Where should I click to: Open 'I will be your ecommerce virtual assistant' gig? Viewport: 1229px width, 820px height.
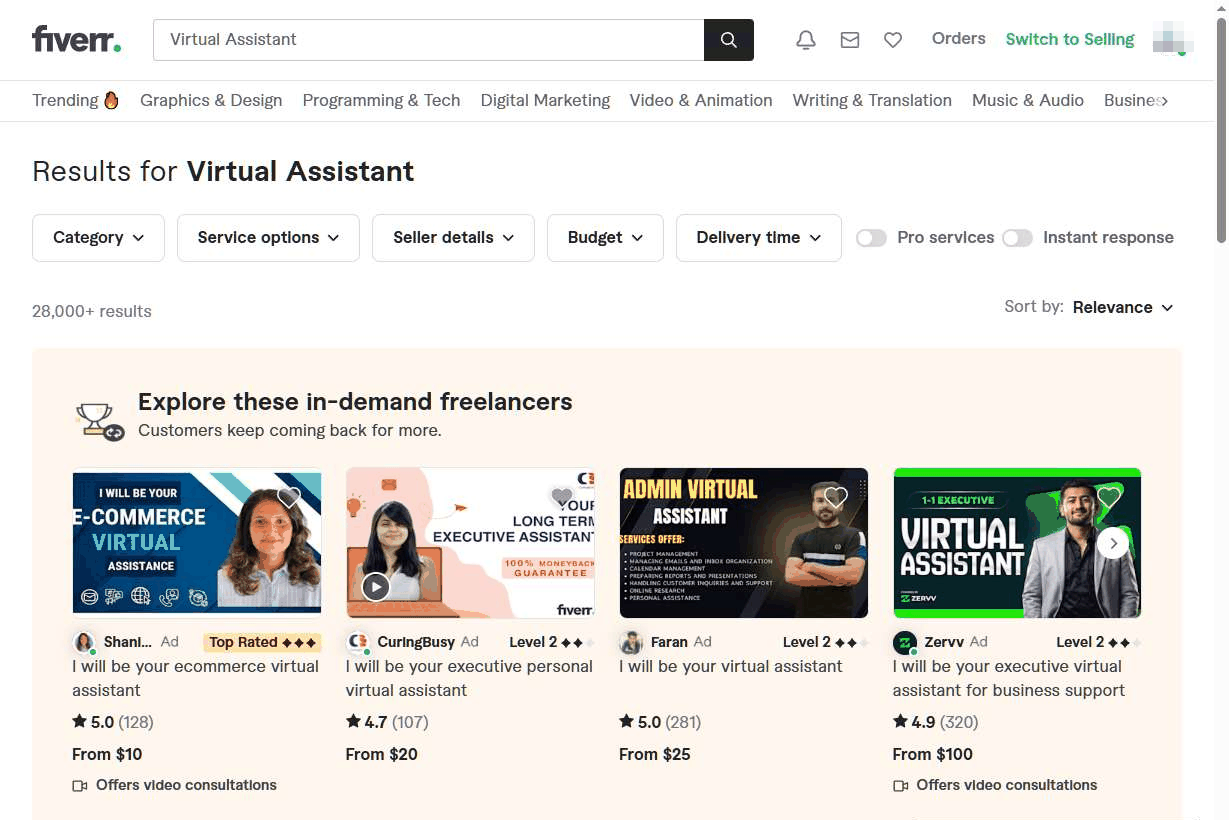pos(196,678)
